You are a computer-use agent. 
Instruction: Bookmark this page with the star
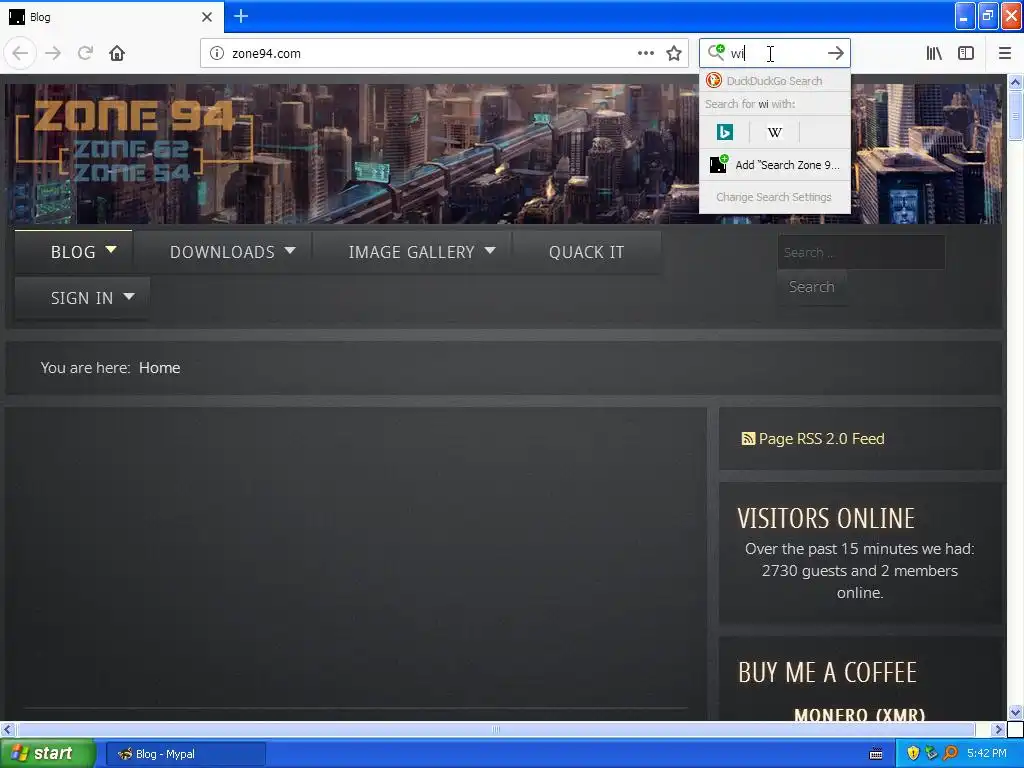pyautogui.click(x=674, y=53)
